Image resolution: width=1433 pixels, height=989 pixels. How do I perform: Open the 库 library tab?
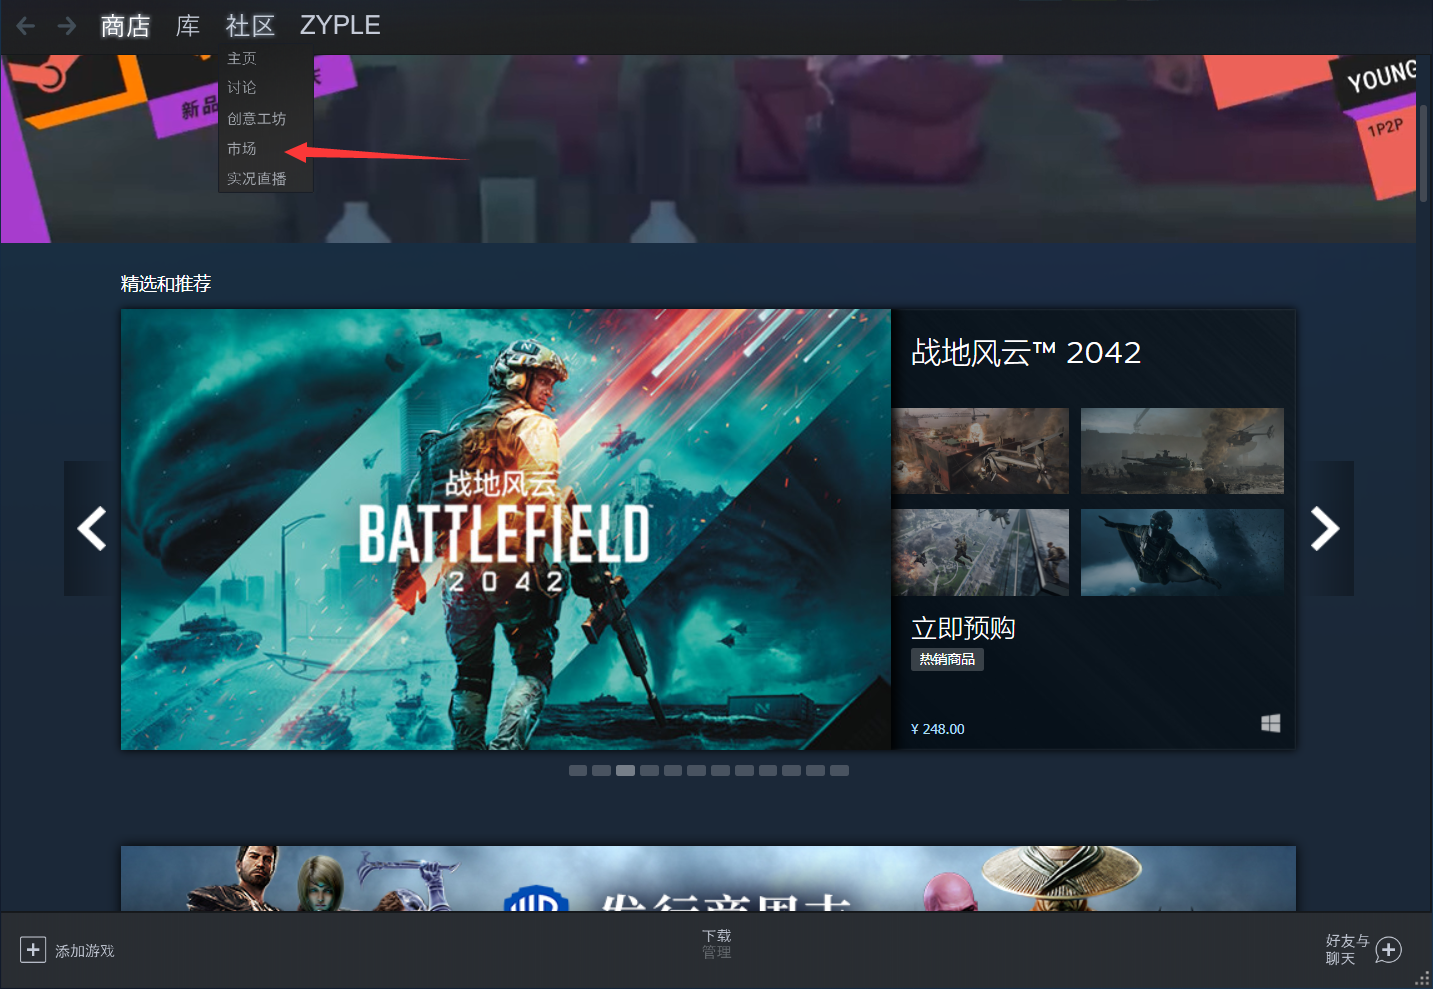pos(188,26)
